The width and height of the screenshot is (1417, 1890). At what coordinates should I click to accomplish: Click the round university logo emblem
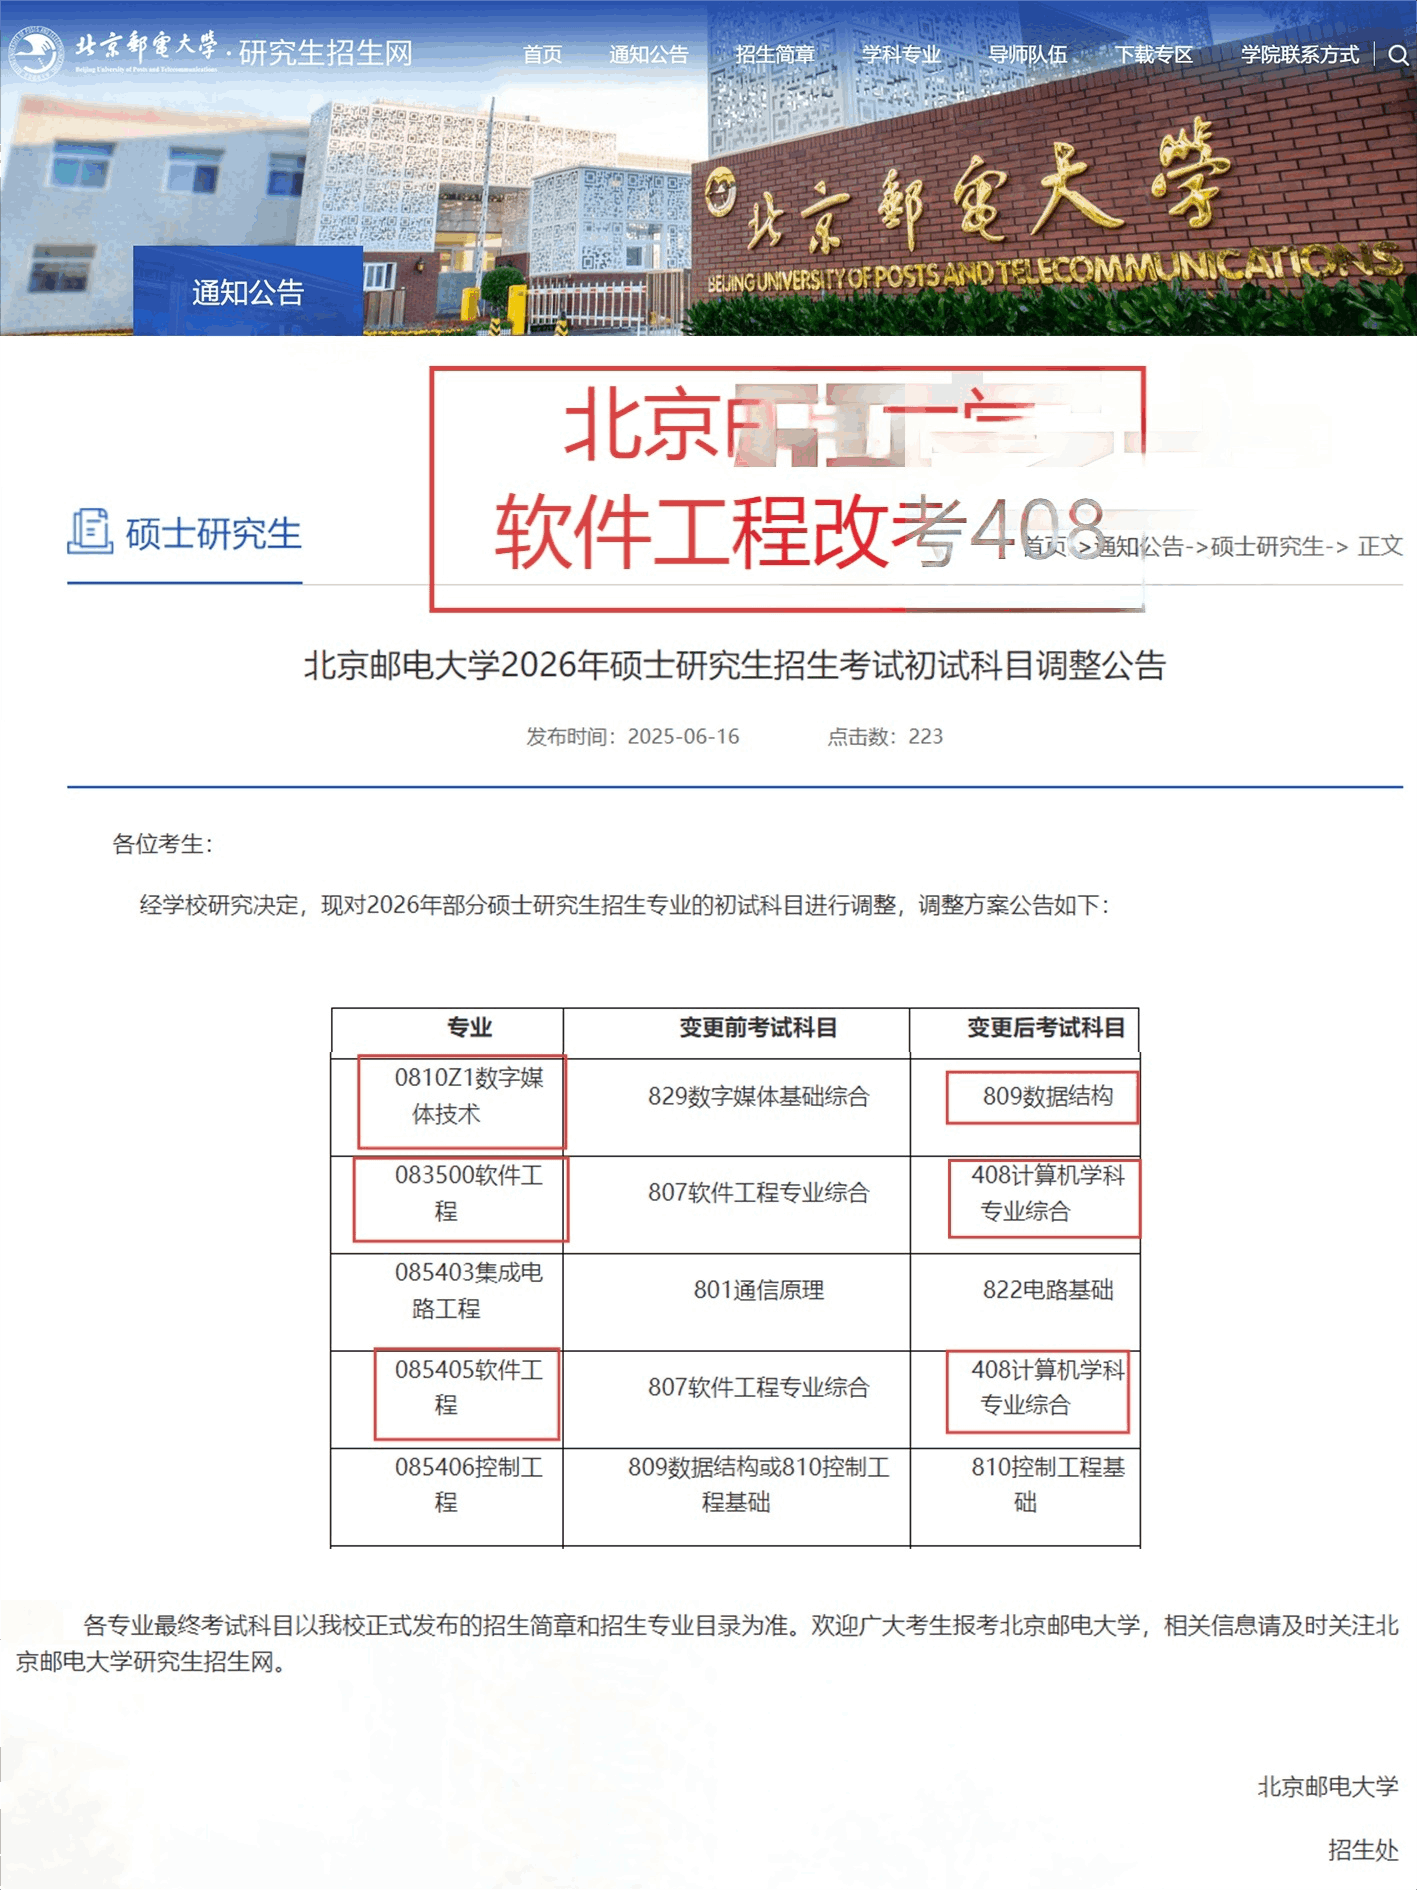click(37, 52)
